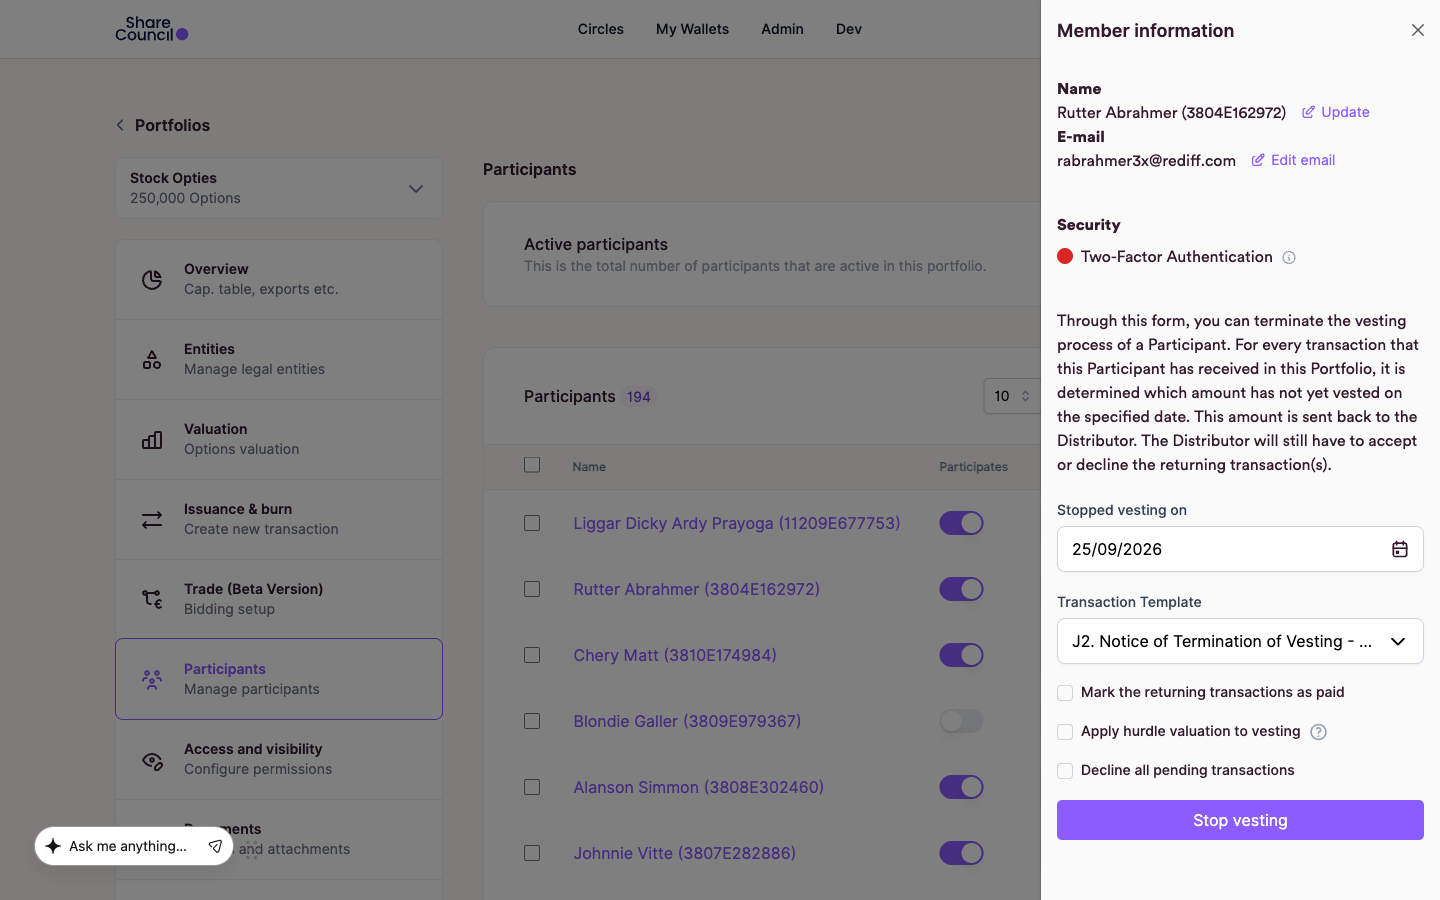Click the Share Council logo
This screenshot has height=900, width=1440.
[x=152, y=29]
